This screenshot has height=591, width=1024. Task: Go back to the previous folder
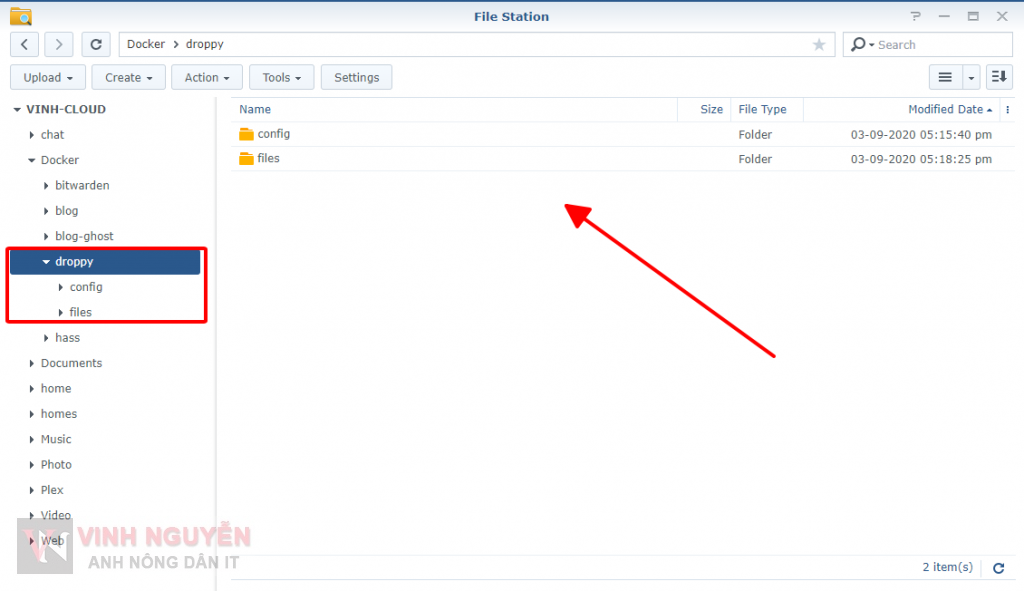pos(24,44)
